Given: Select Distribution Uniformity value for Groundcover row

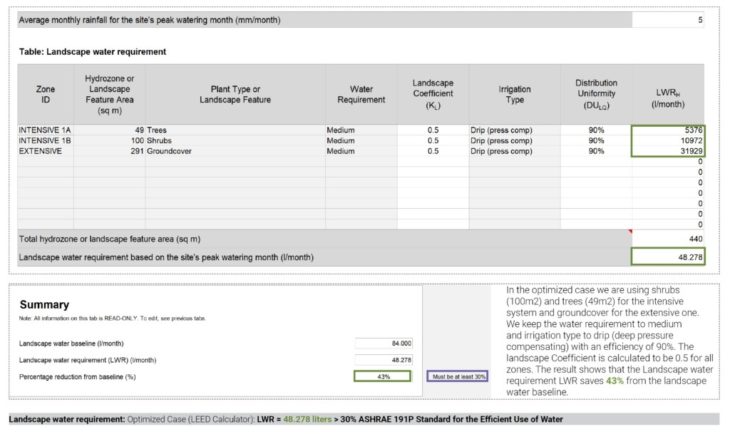Looking at the screenshot, I should (595, 152).
